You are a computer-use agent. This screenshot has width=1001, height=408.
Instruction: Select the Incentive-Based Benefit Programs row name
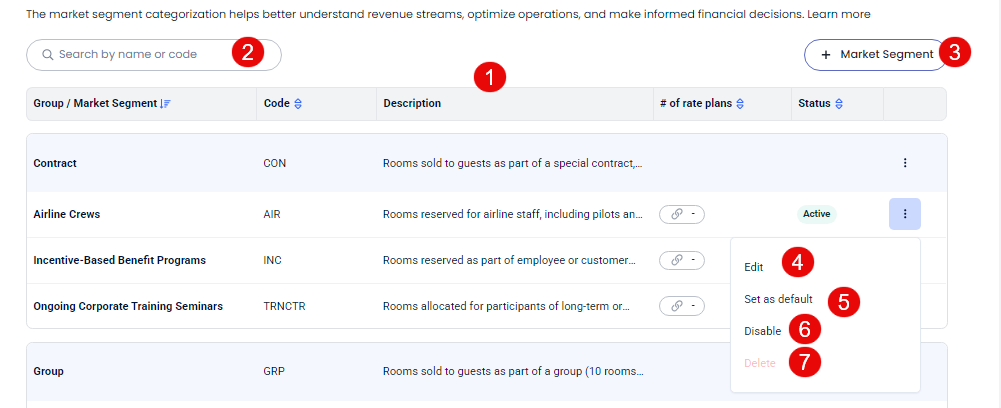119,260
